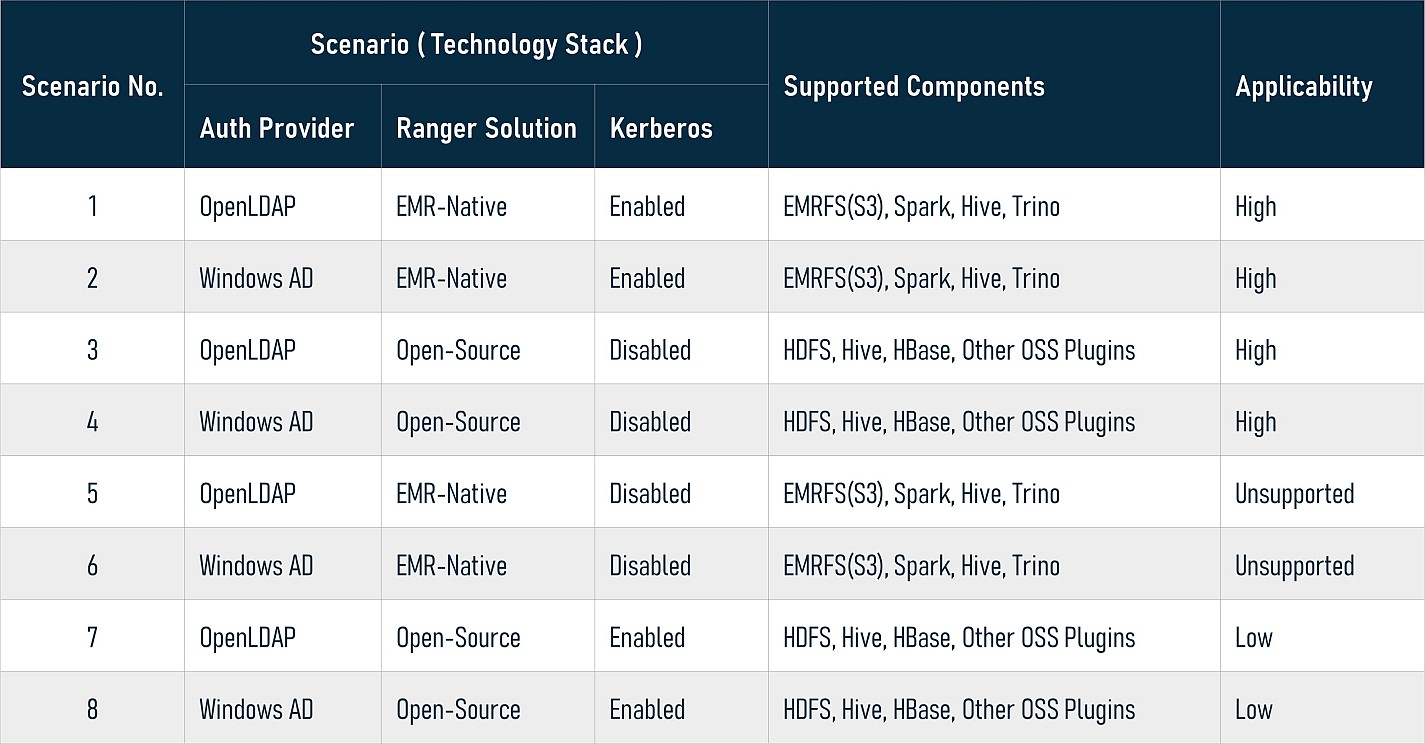
Task: Click scenario number 6 cell
Action: pyautogui.click(x=92, y=566)
